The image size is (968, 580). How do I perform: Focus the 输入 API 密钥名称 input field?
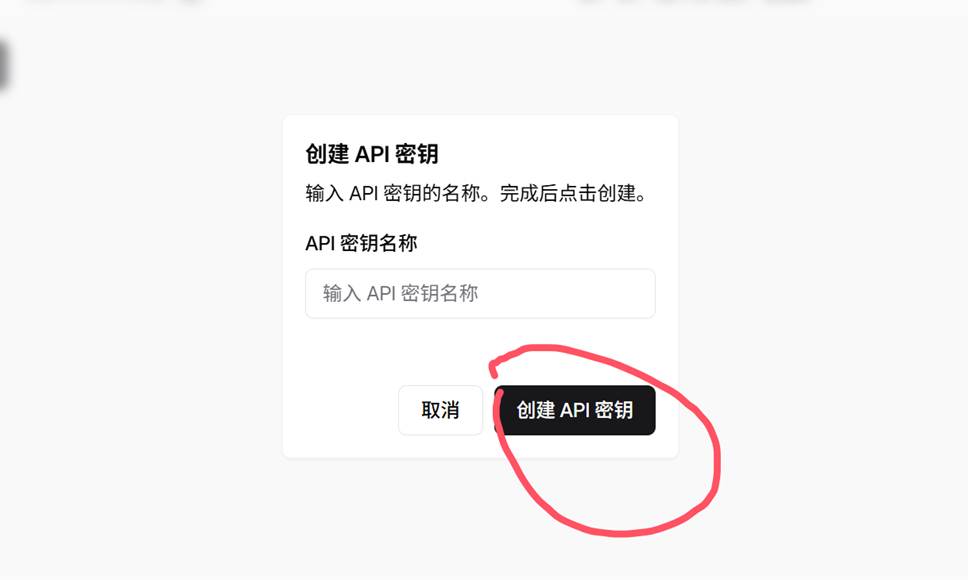(480, 294)
